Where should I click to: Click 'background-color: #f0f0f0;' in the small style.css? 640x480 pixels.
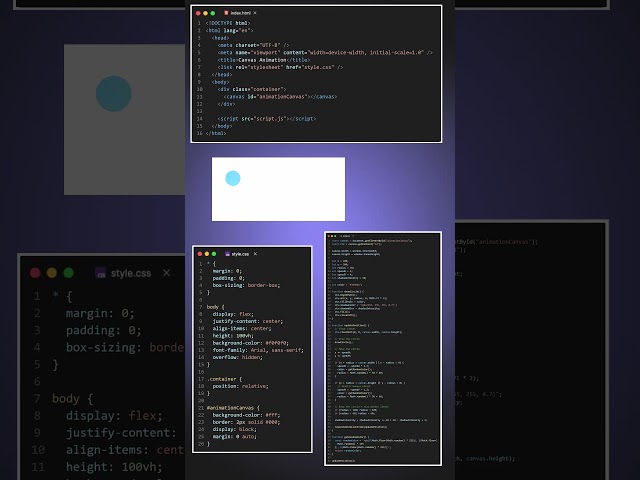click(250, 343)
